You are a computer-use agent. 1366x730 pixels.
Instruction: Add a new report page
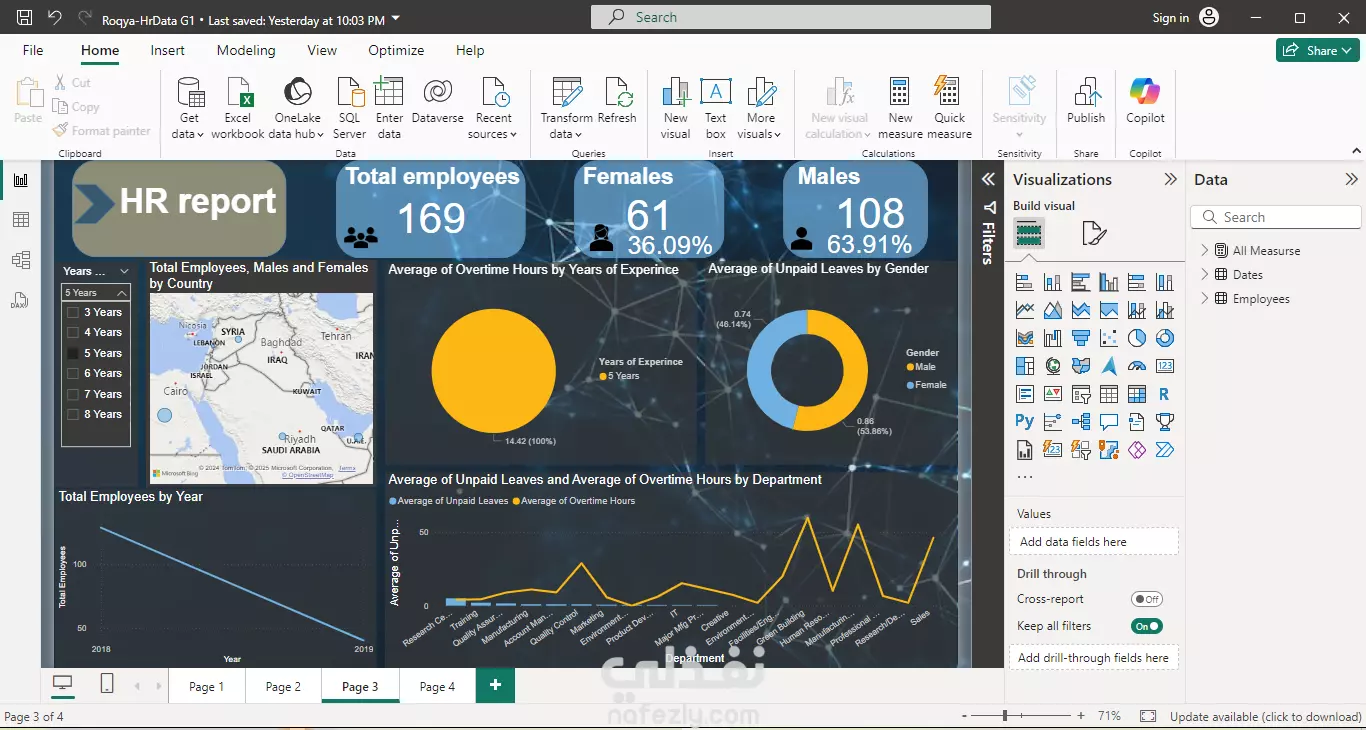(495, 686)
